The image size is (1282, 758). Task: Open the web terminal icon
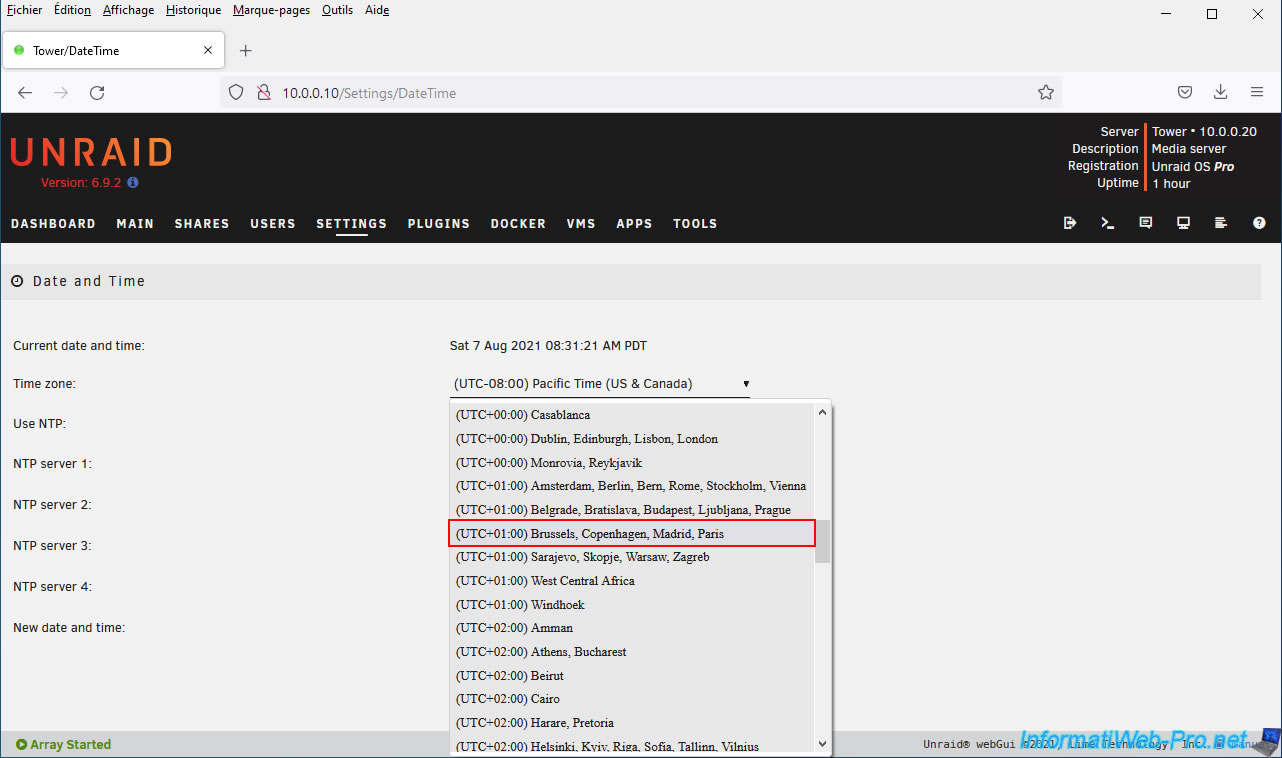coord(1108,223)
